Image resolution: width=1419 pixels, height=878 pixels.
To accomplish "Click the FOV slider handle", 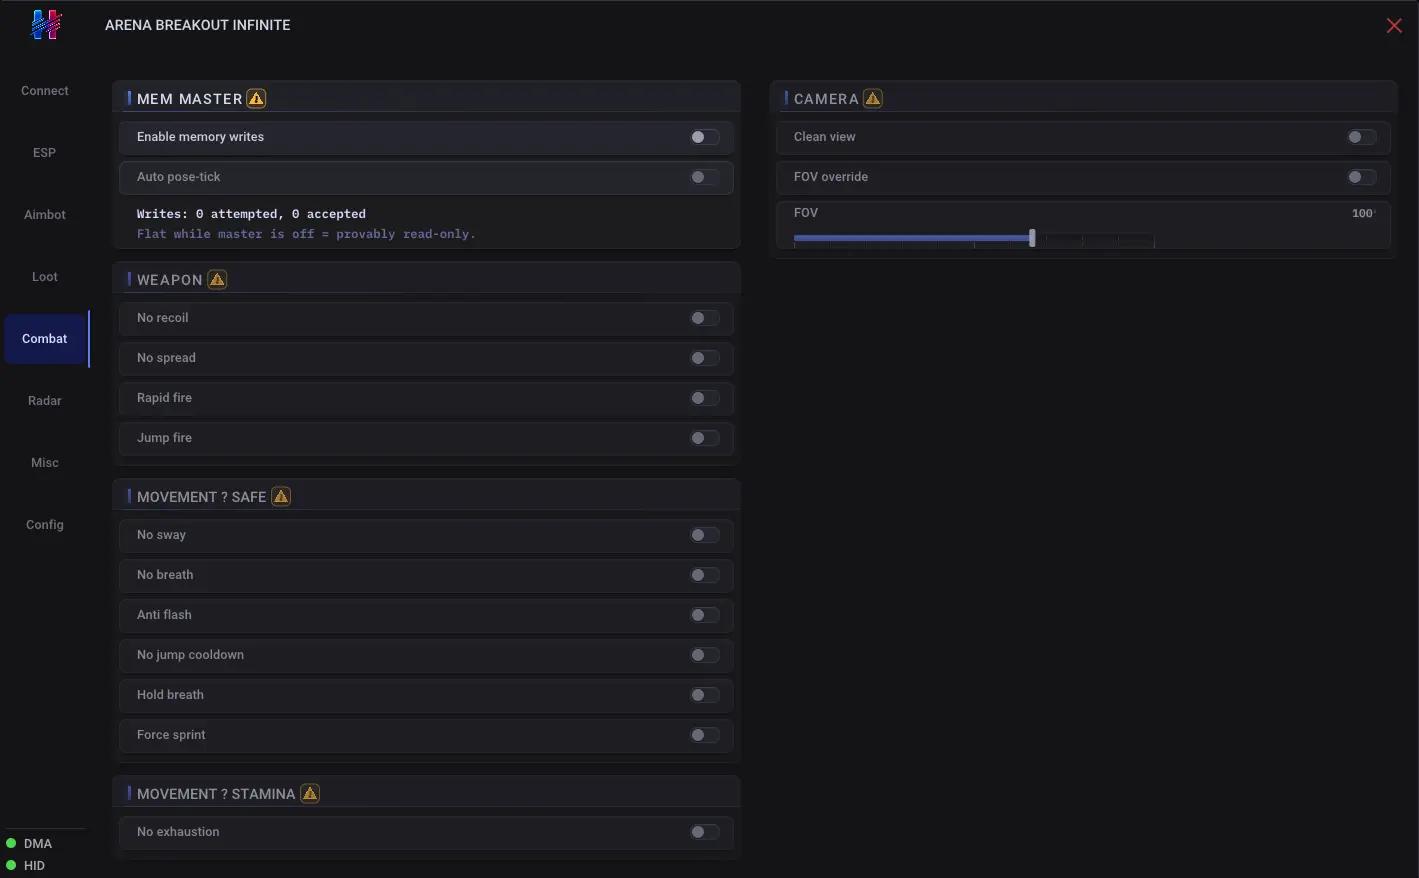I will pos(1032,238).
